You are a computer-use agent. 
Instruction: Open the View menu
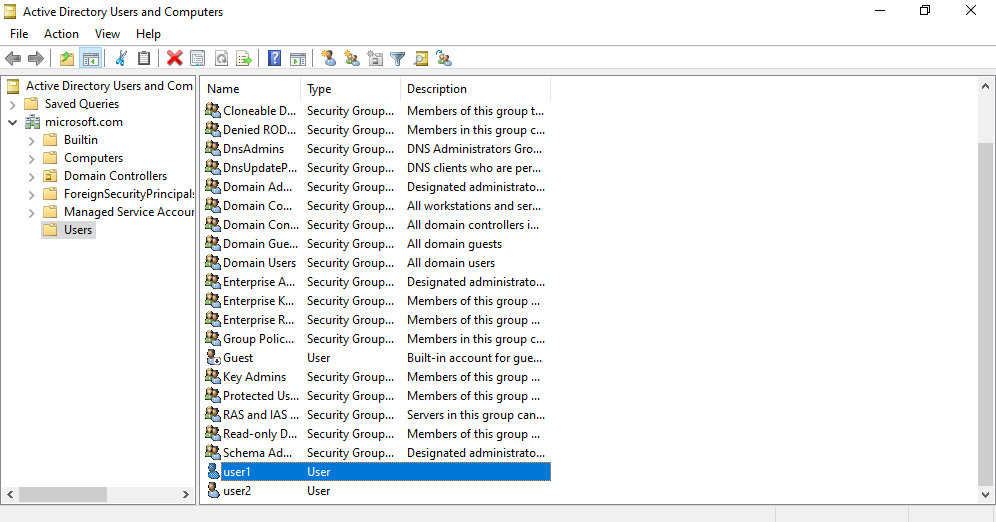[x=107, y=34]
